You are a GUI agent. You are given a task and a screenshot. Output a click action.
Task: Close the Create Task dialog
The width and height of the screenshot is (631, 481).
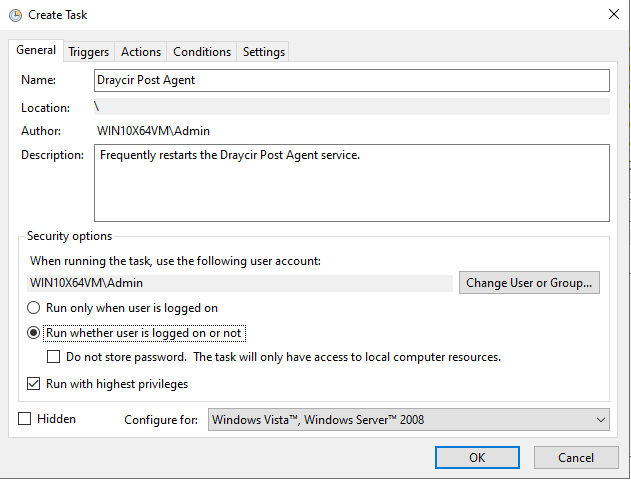pyautogui.click(x=614, y=14)
